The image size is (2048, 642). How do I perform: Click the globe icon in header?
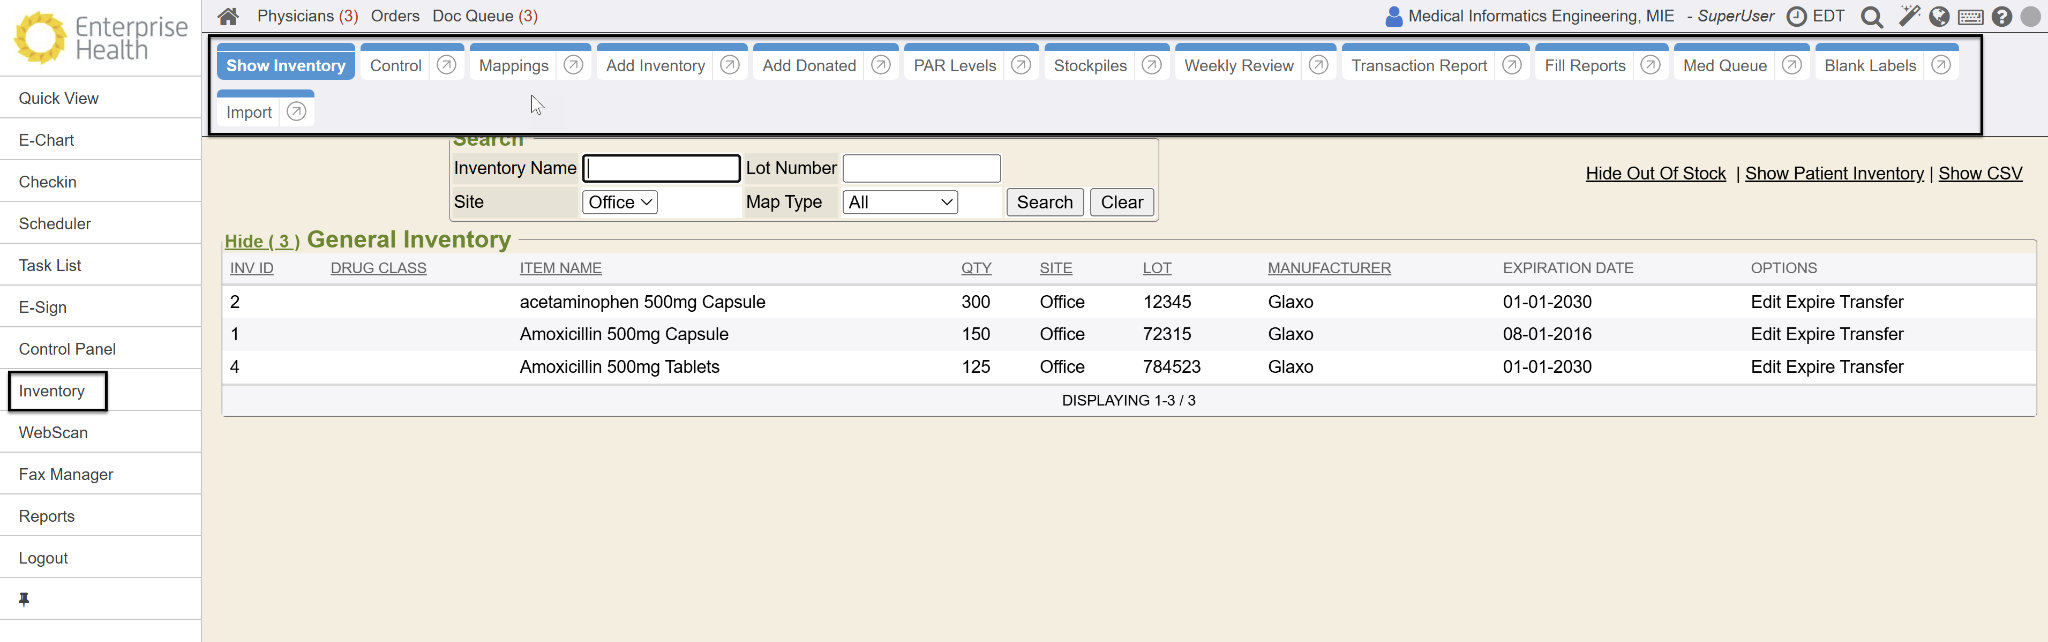(x=1939, y=17)
